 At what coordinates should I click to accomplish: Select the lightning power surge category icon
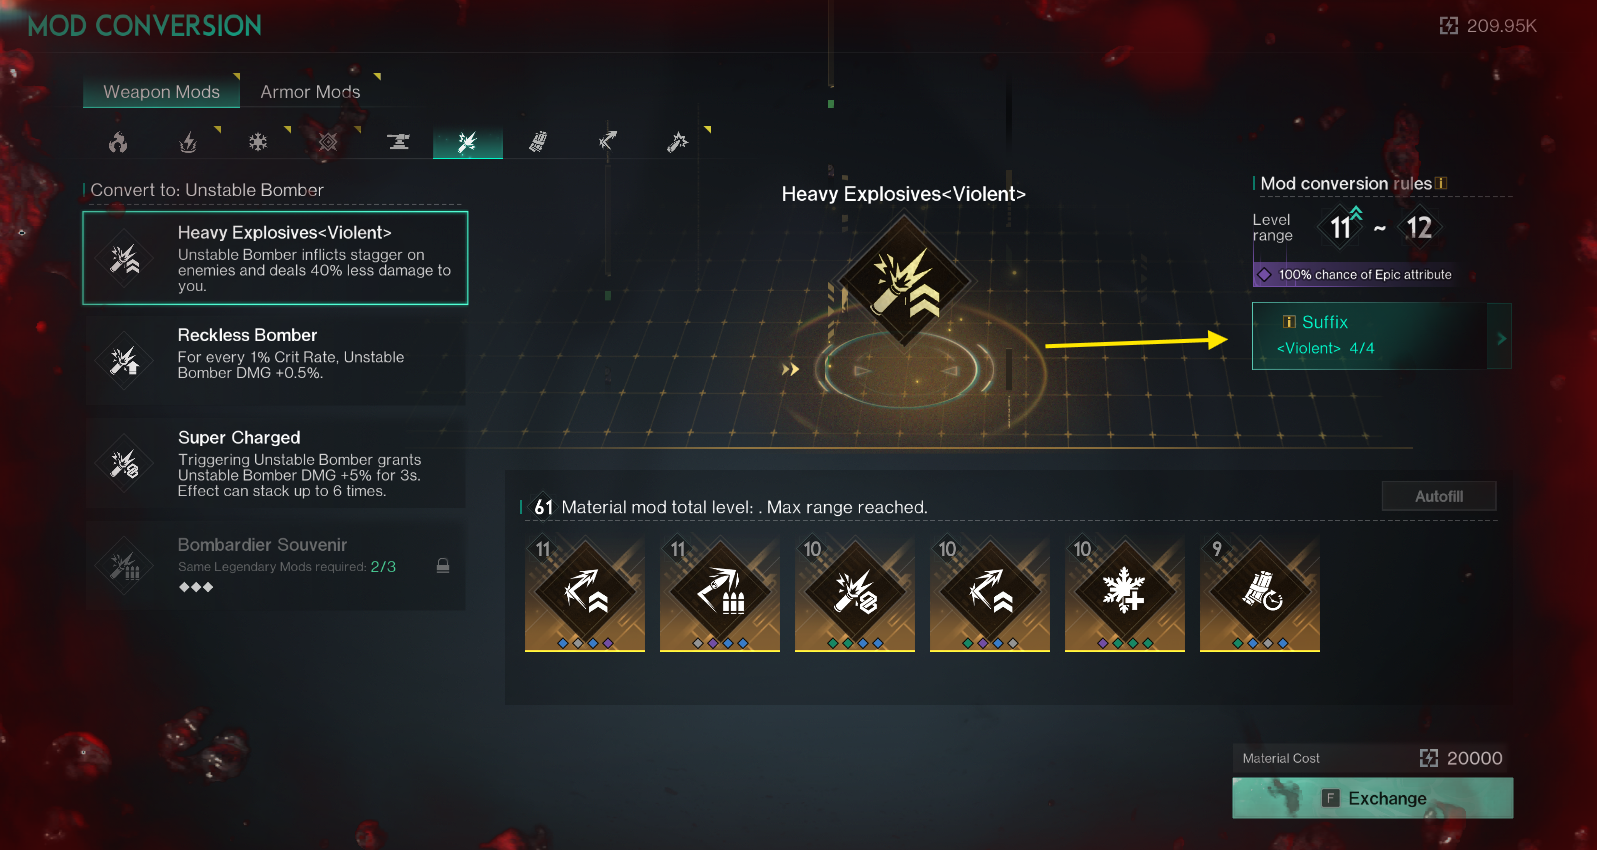pos(188,142)
